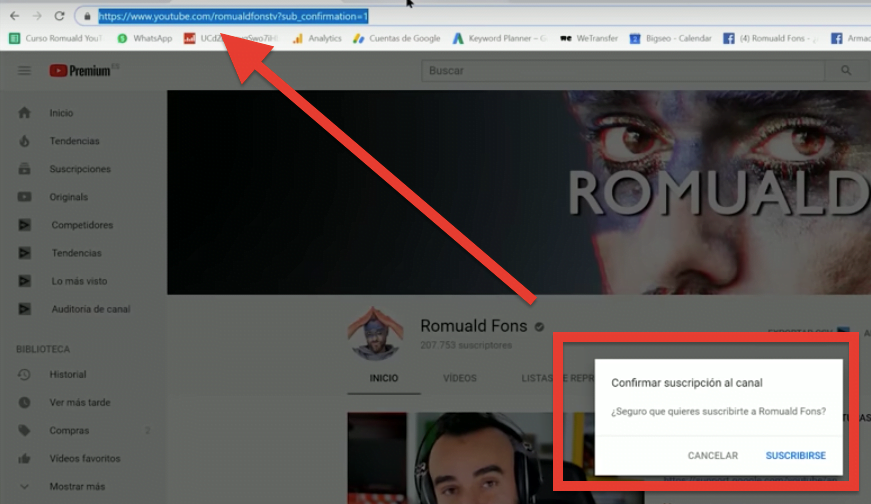Select the YouTube URL in address bar

point(233,17)
